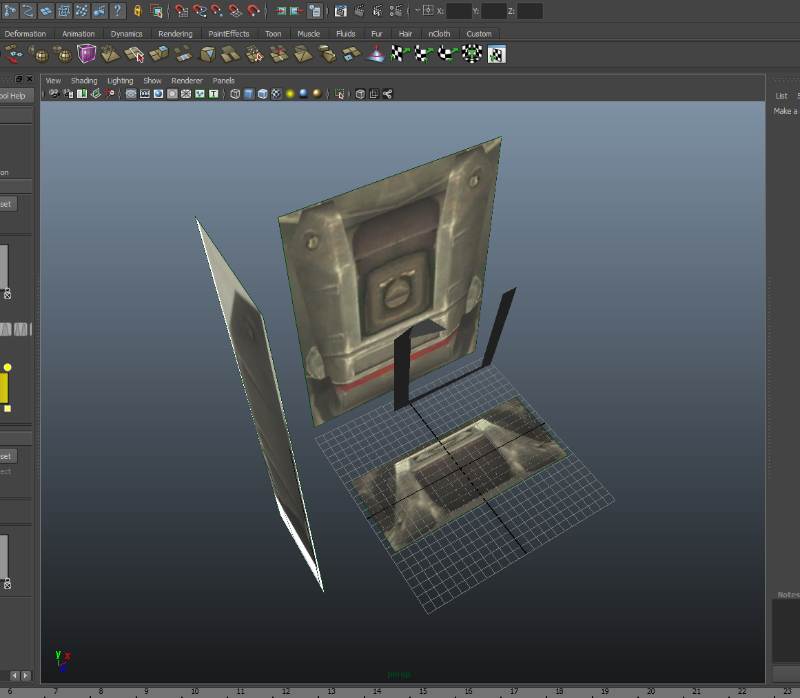
Task: Enable use all lights yellow sphere
Action: [x=290, y=94]
